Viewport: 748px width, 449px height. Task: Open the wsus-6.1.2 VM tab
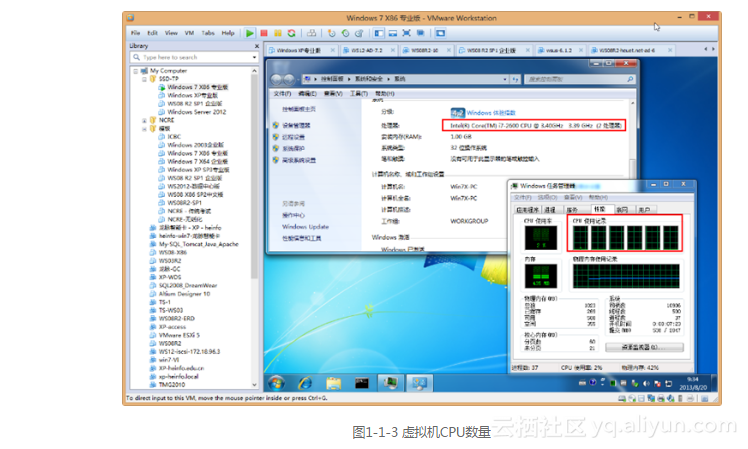(559, 50)
